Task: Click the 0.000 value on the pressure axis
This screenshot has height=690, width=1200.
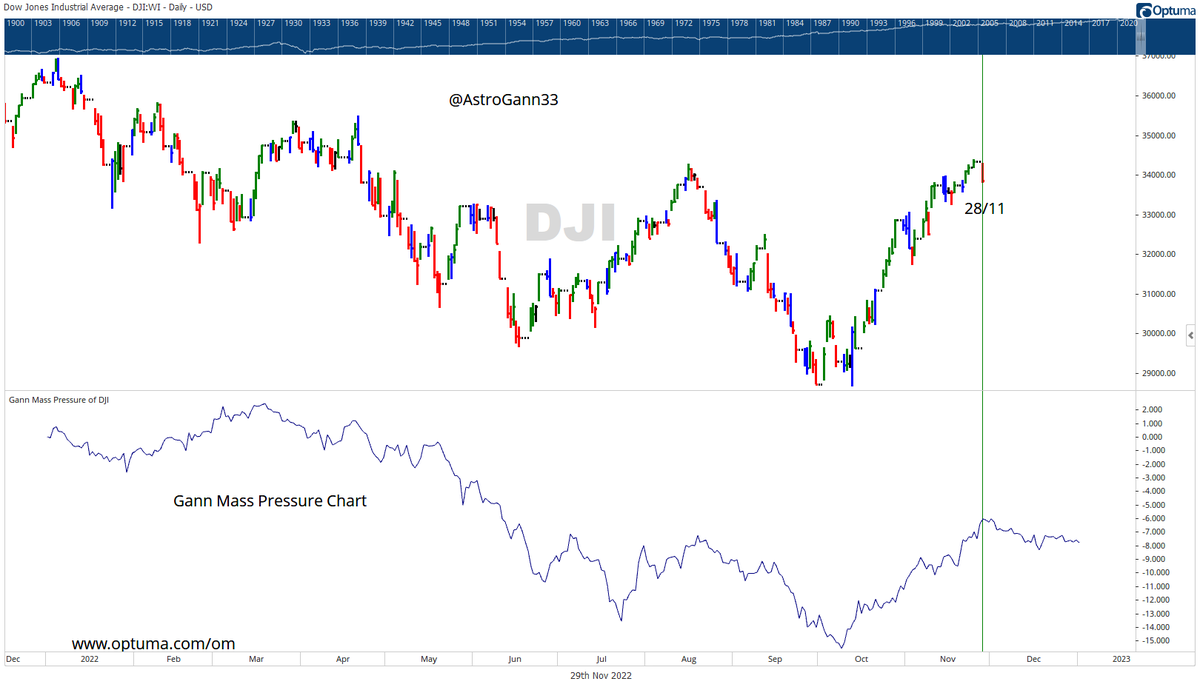Action: (x=1152, y=437)
